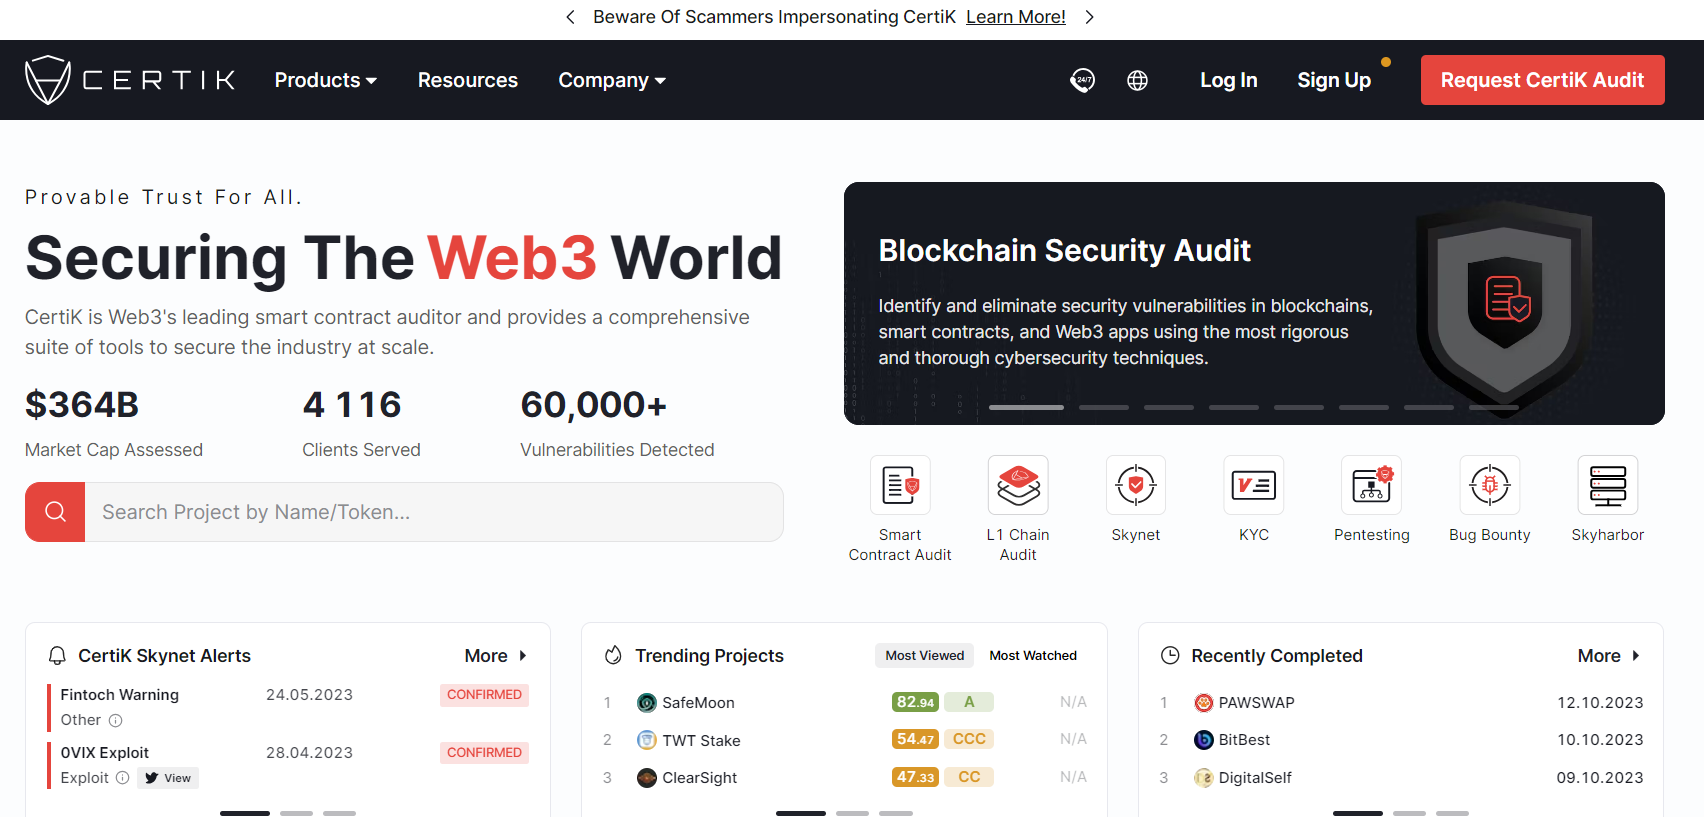Click the Search Project by Name/Token field
This screenshot has height=817, width=1704.
click(434, 512)
